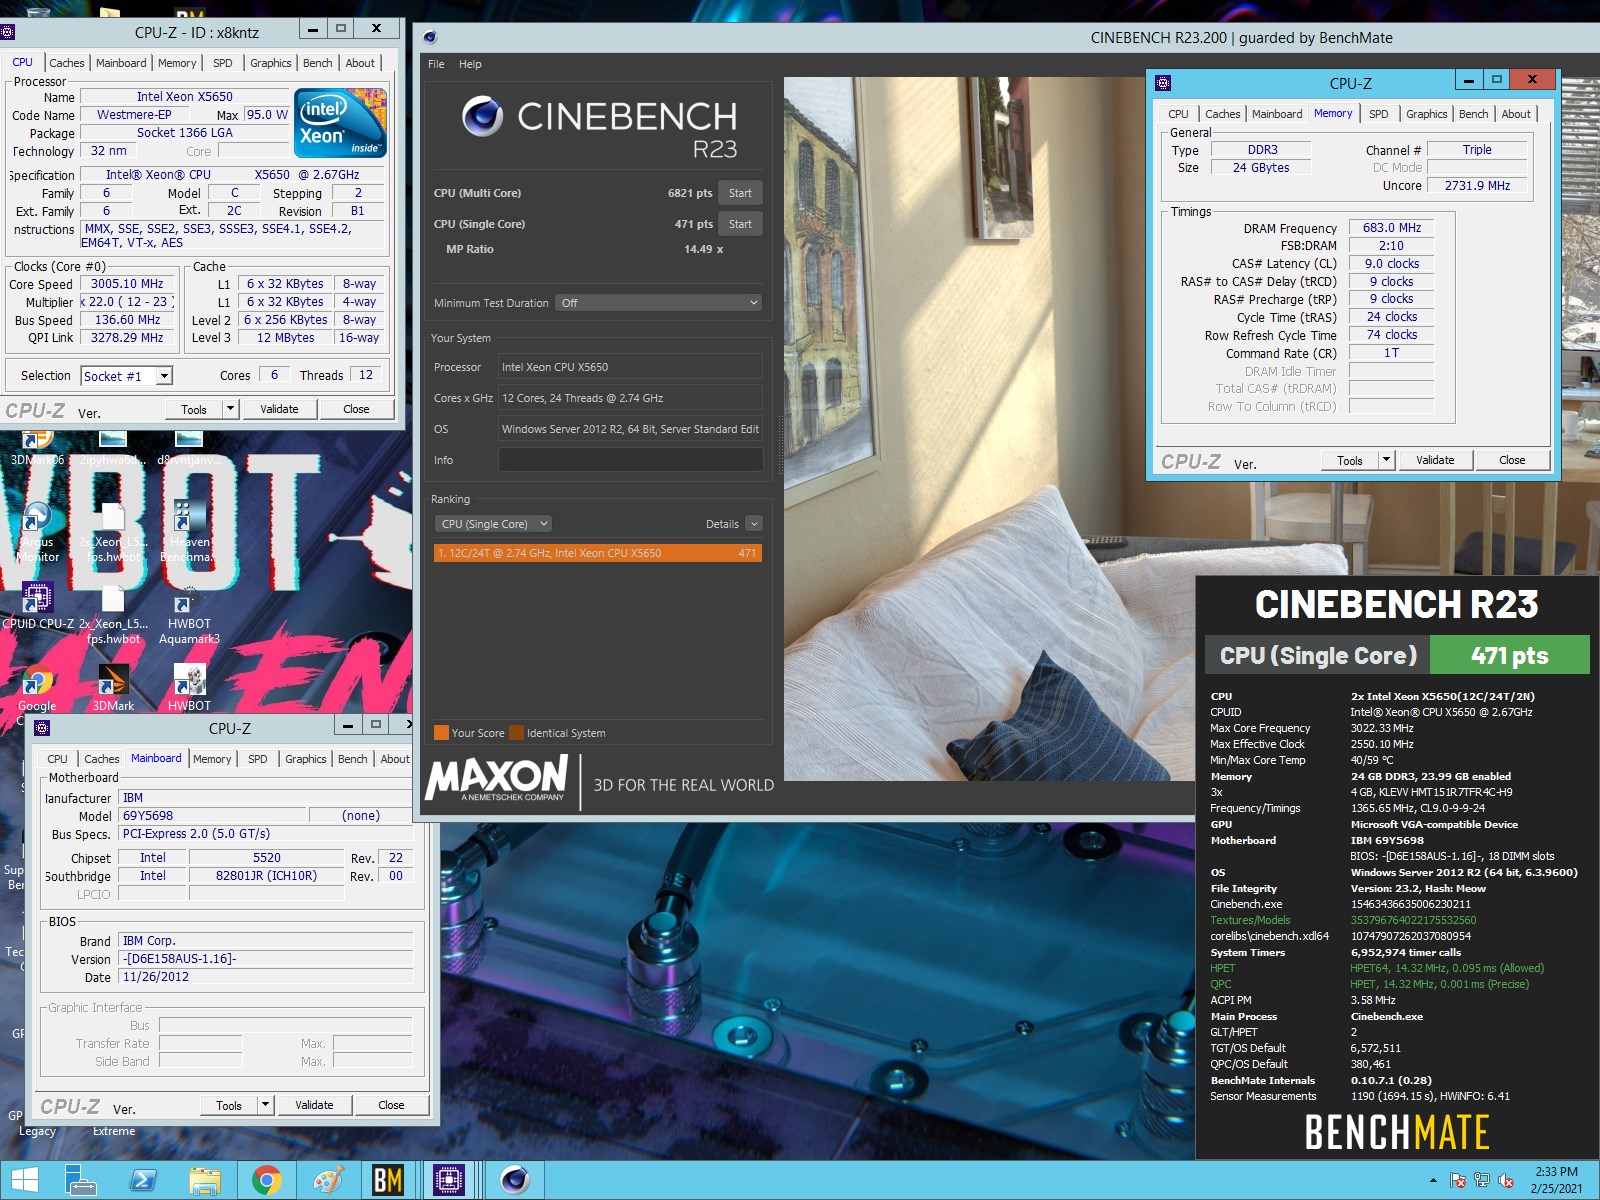
Task: Switch to Memory tab in CPU-Z Mainboard window
Action: click(212, 759)
